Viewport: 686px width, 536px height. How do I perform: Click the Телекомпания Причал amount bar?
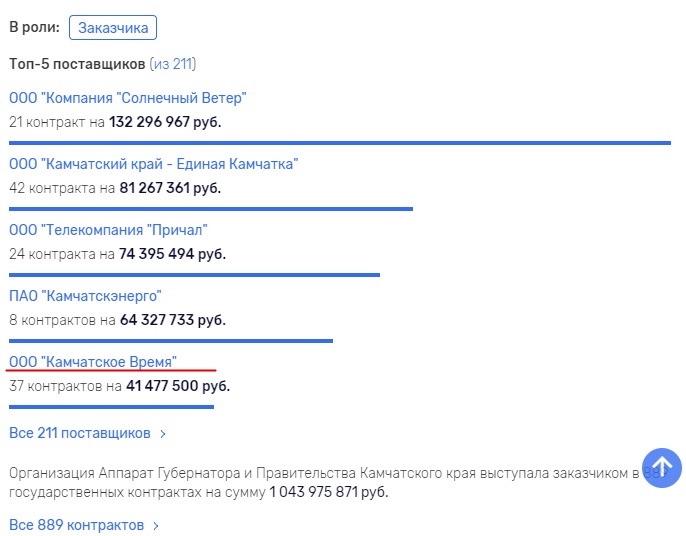194,275
